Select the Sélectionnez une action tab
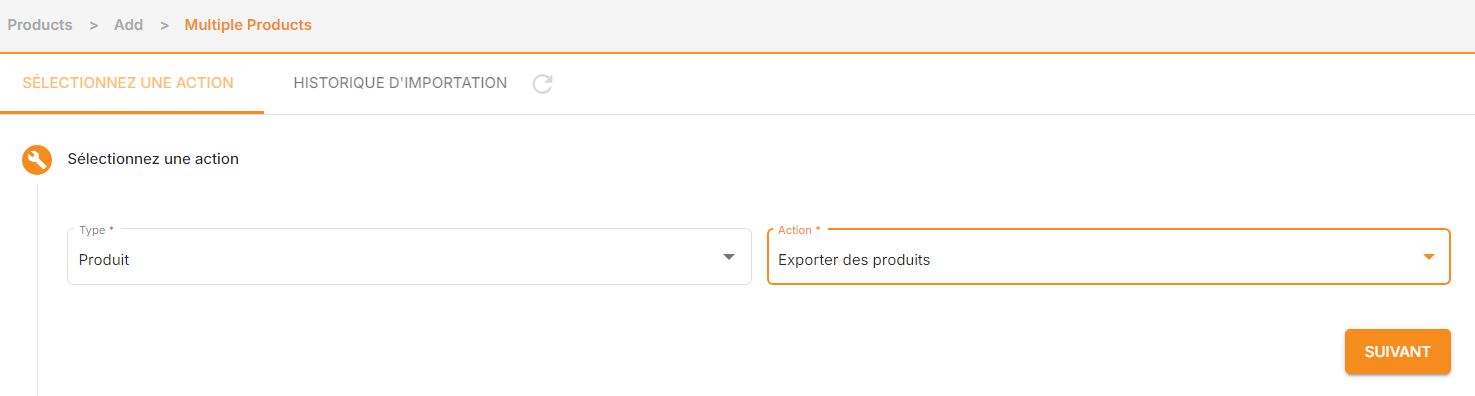The height and width of the screenshot is (396, 1475). pyautogui.click(x=128, y=83)
